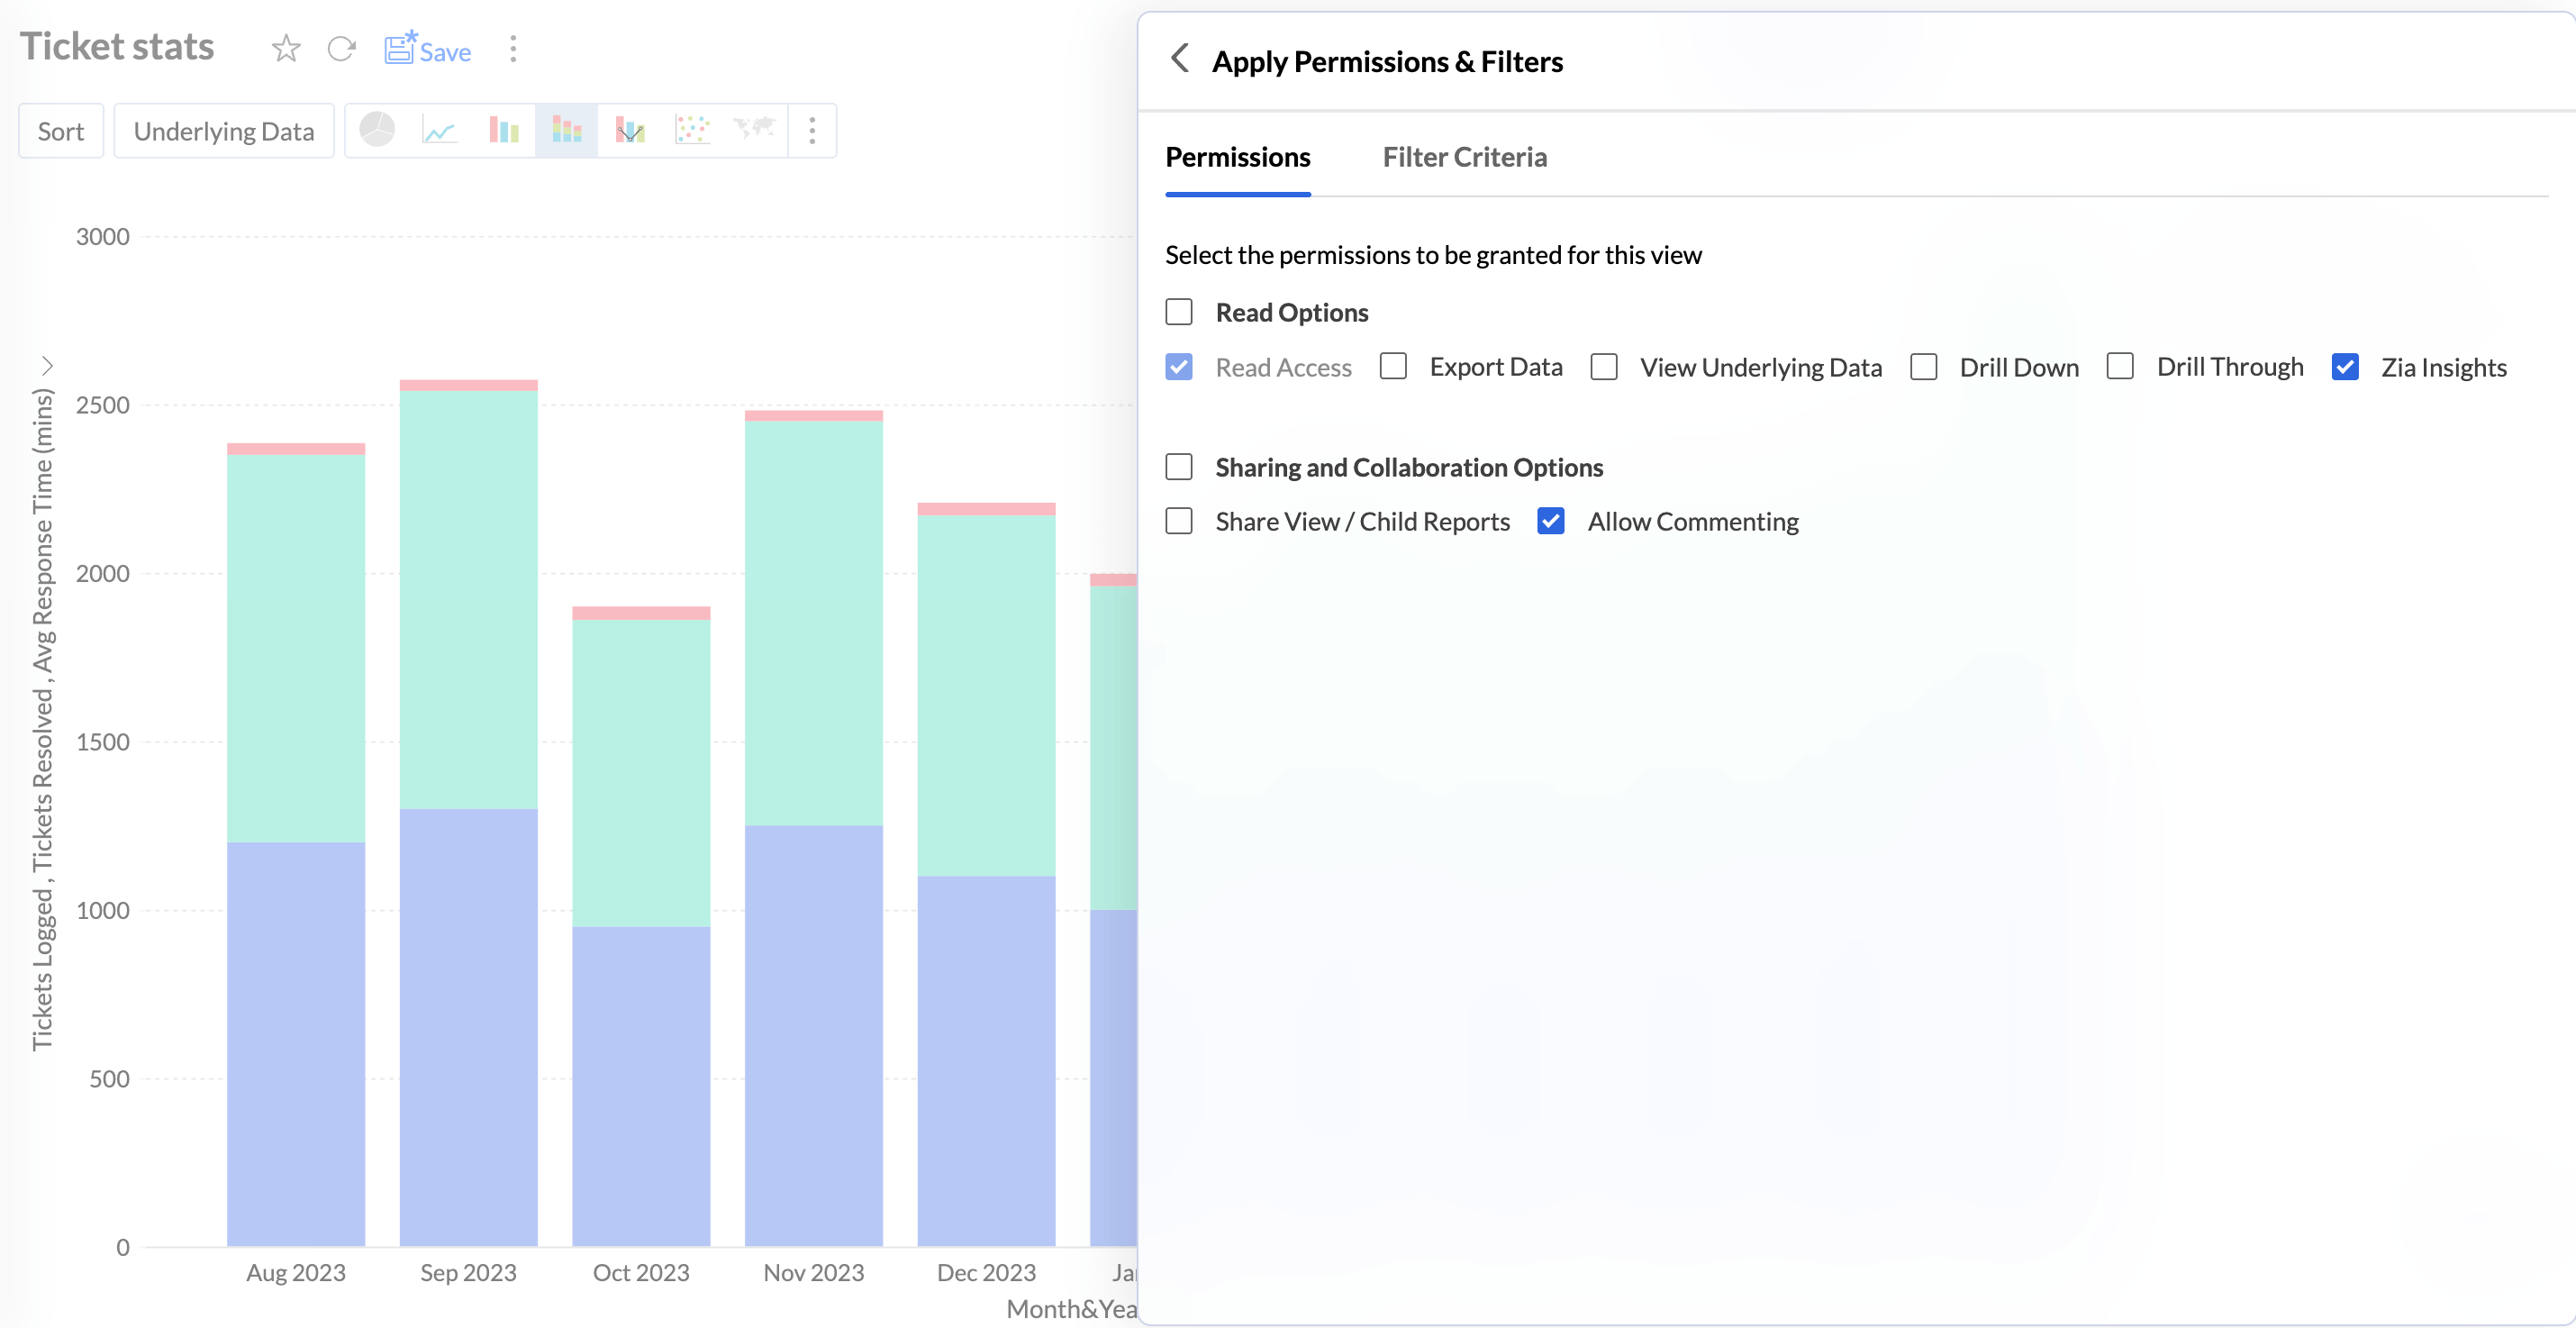Image resolution: width=2576 pixels, height=1328 pixels.
Task: Check the Drill Down permission
Action: [x=1923, y=367]
